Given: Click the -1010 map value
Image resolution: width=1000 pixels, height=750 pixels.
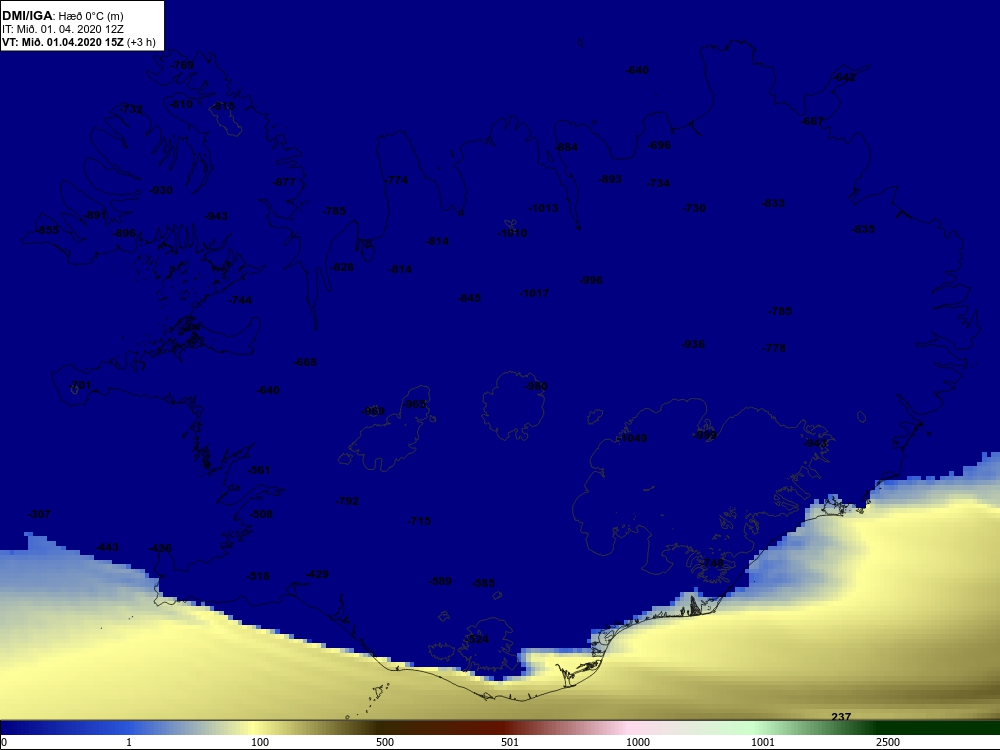Looking at the screenshot, I should (513, 233).
